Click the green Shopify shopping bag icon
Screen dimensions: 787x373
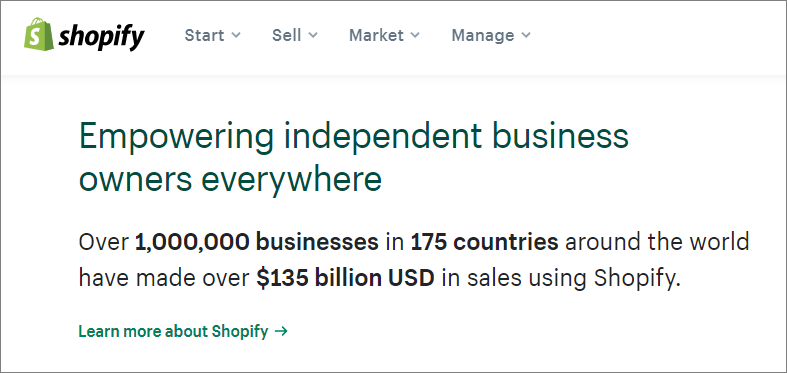click(39, 34)
